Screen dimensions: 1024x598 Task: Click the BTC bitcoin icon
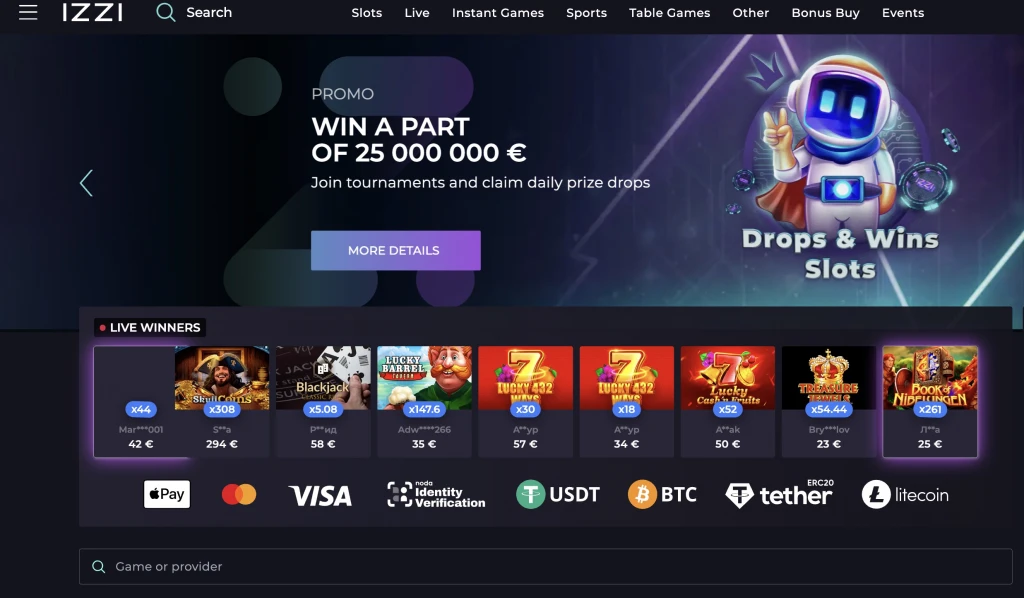tap(662, 494)
